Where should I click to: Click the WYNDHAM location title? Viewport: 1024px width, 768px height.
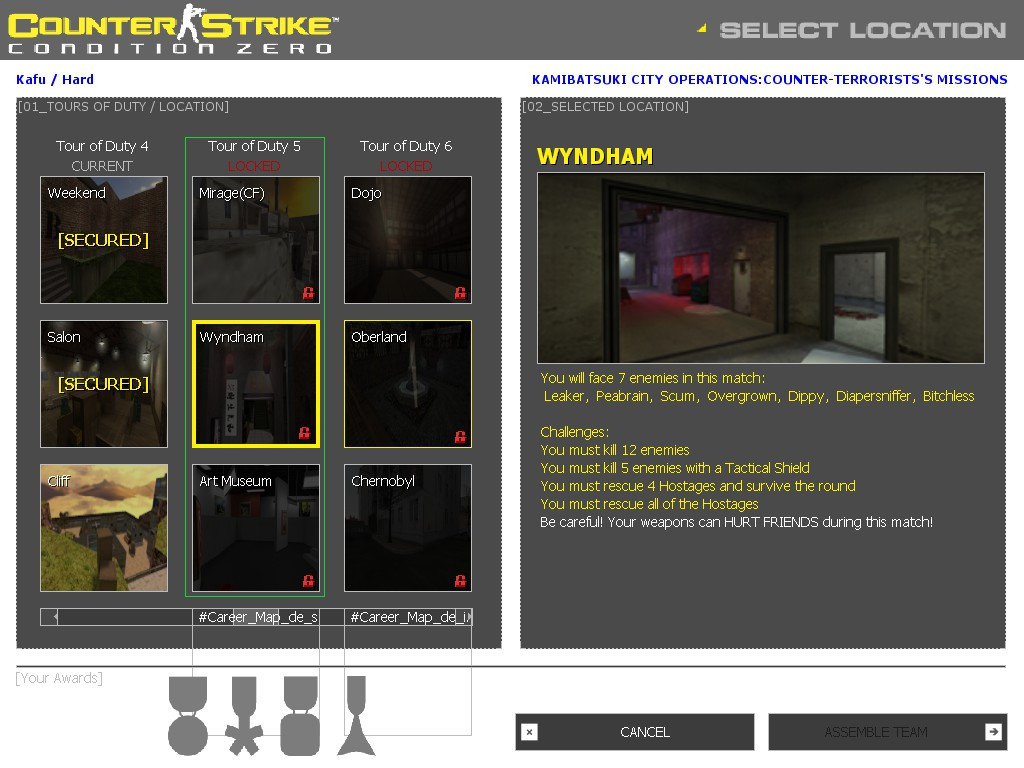pos(595,157)
